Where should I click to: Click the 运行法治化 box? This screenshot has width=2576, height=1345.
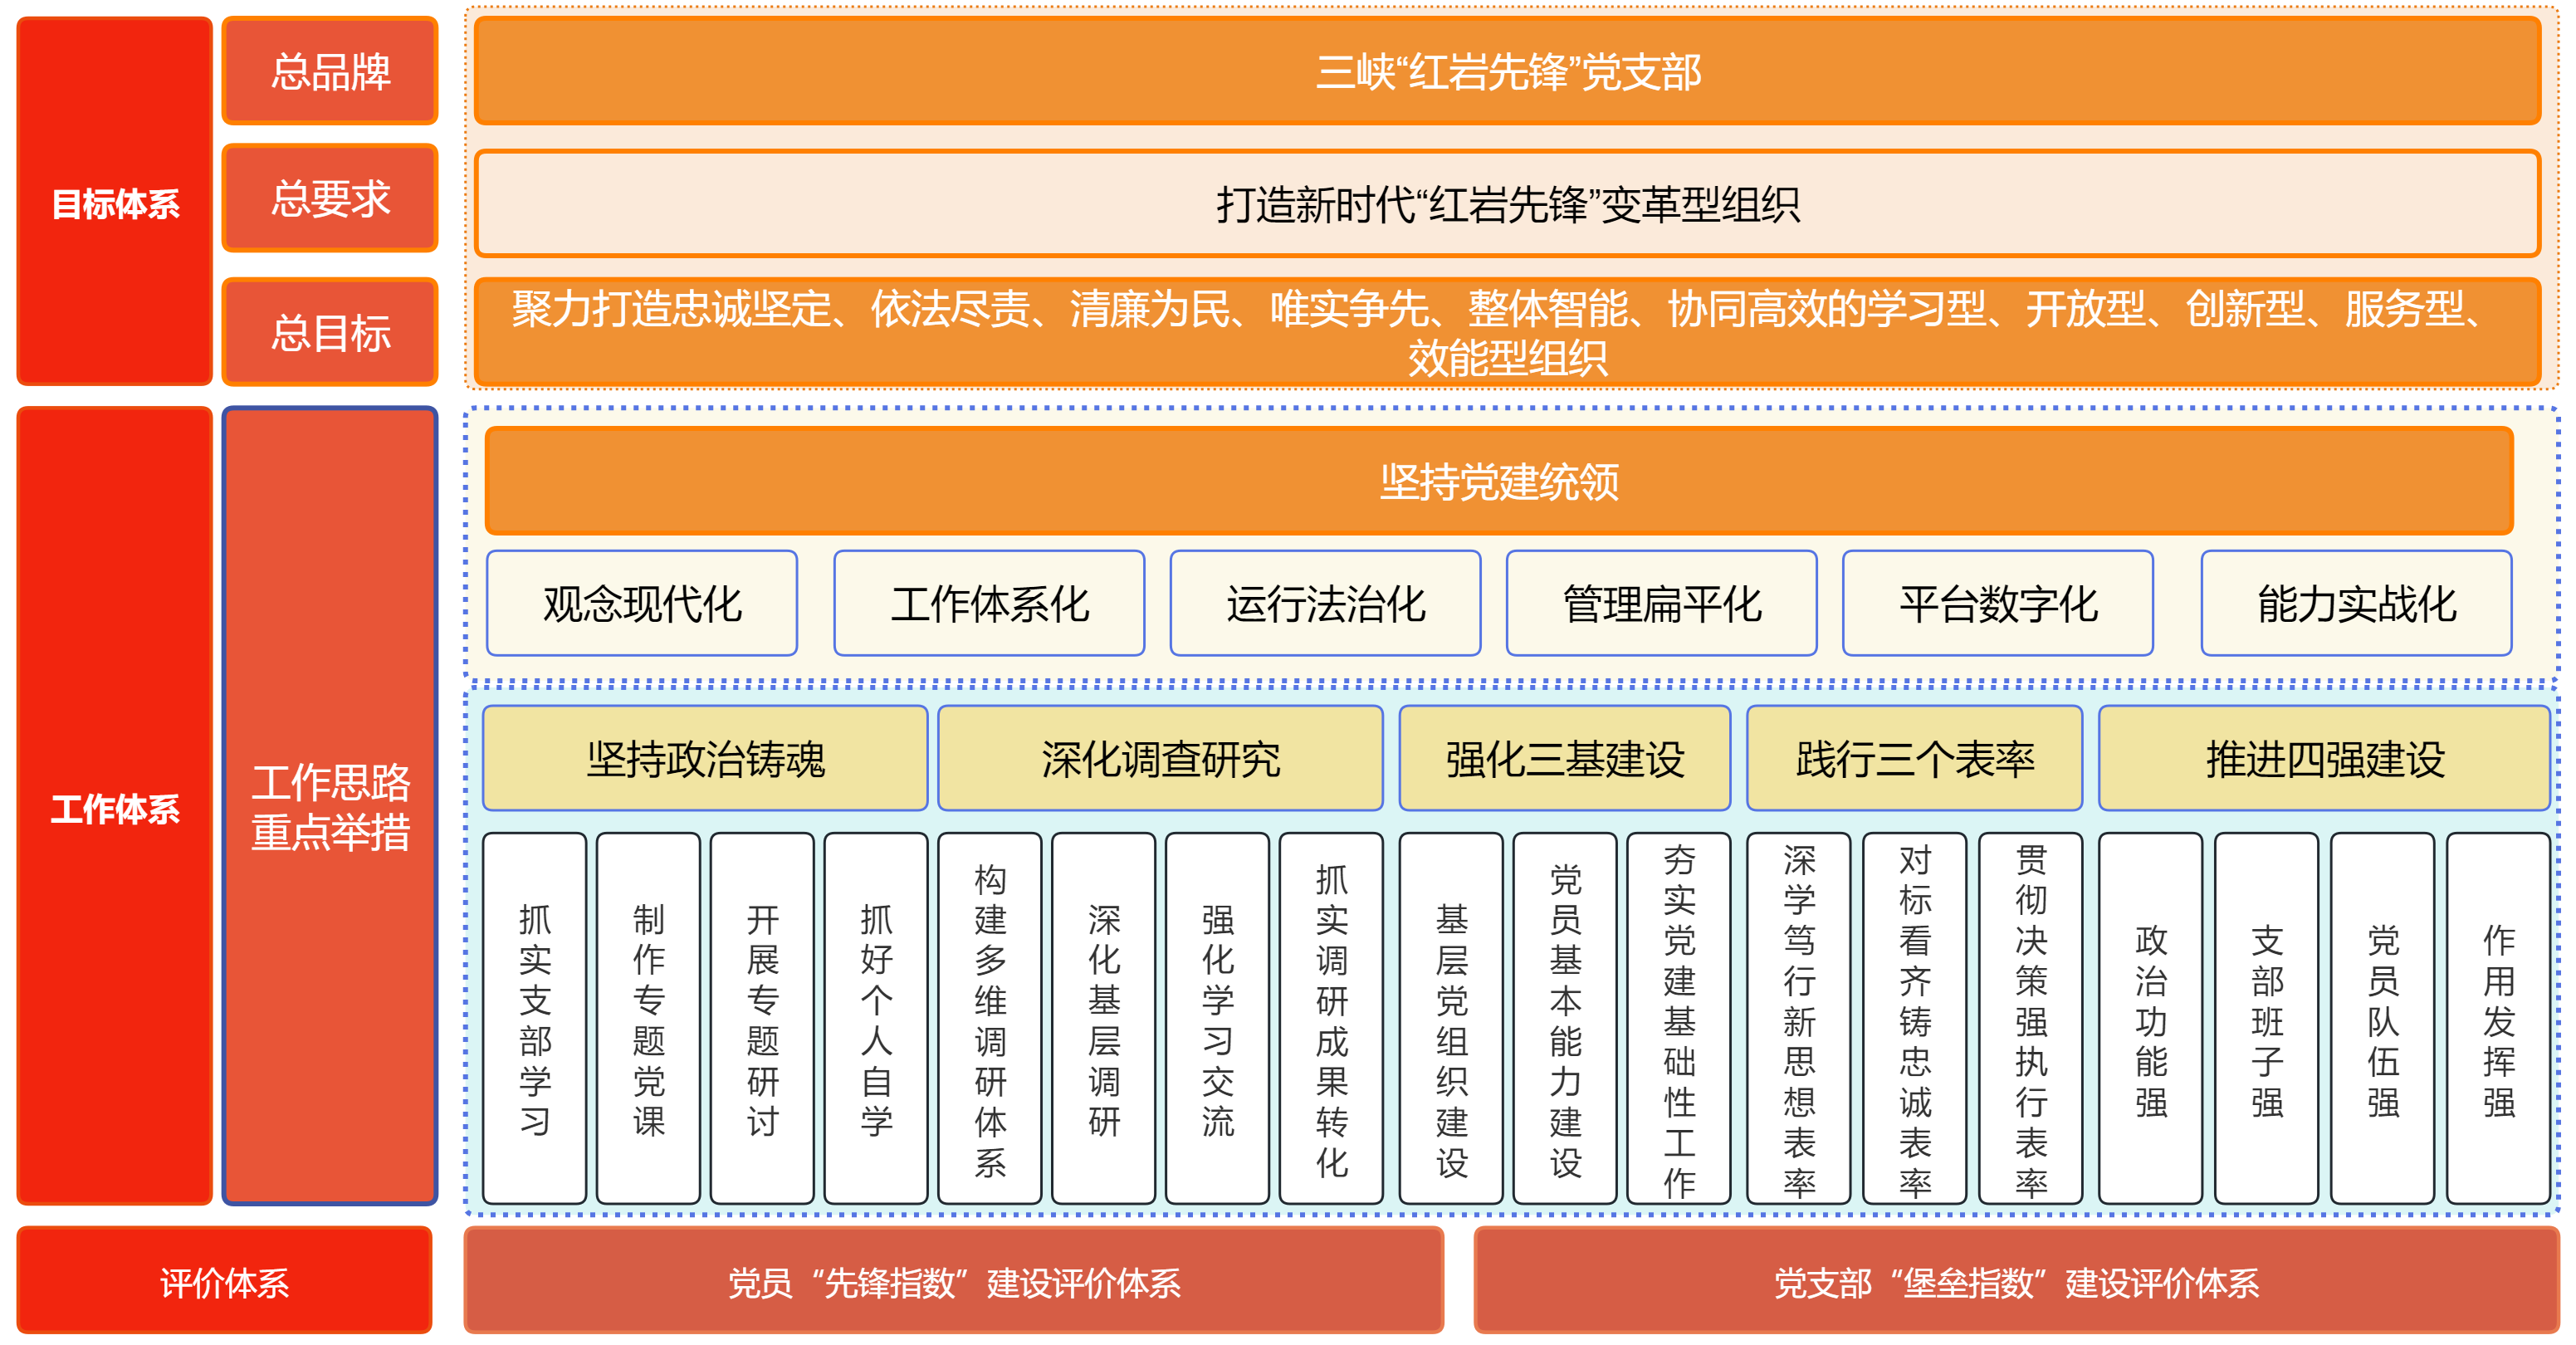point(1325,603)
